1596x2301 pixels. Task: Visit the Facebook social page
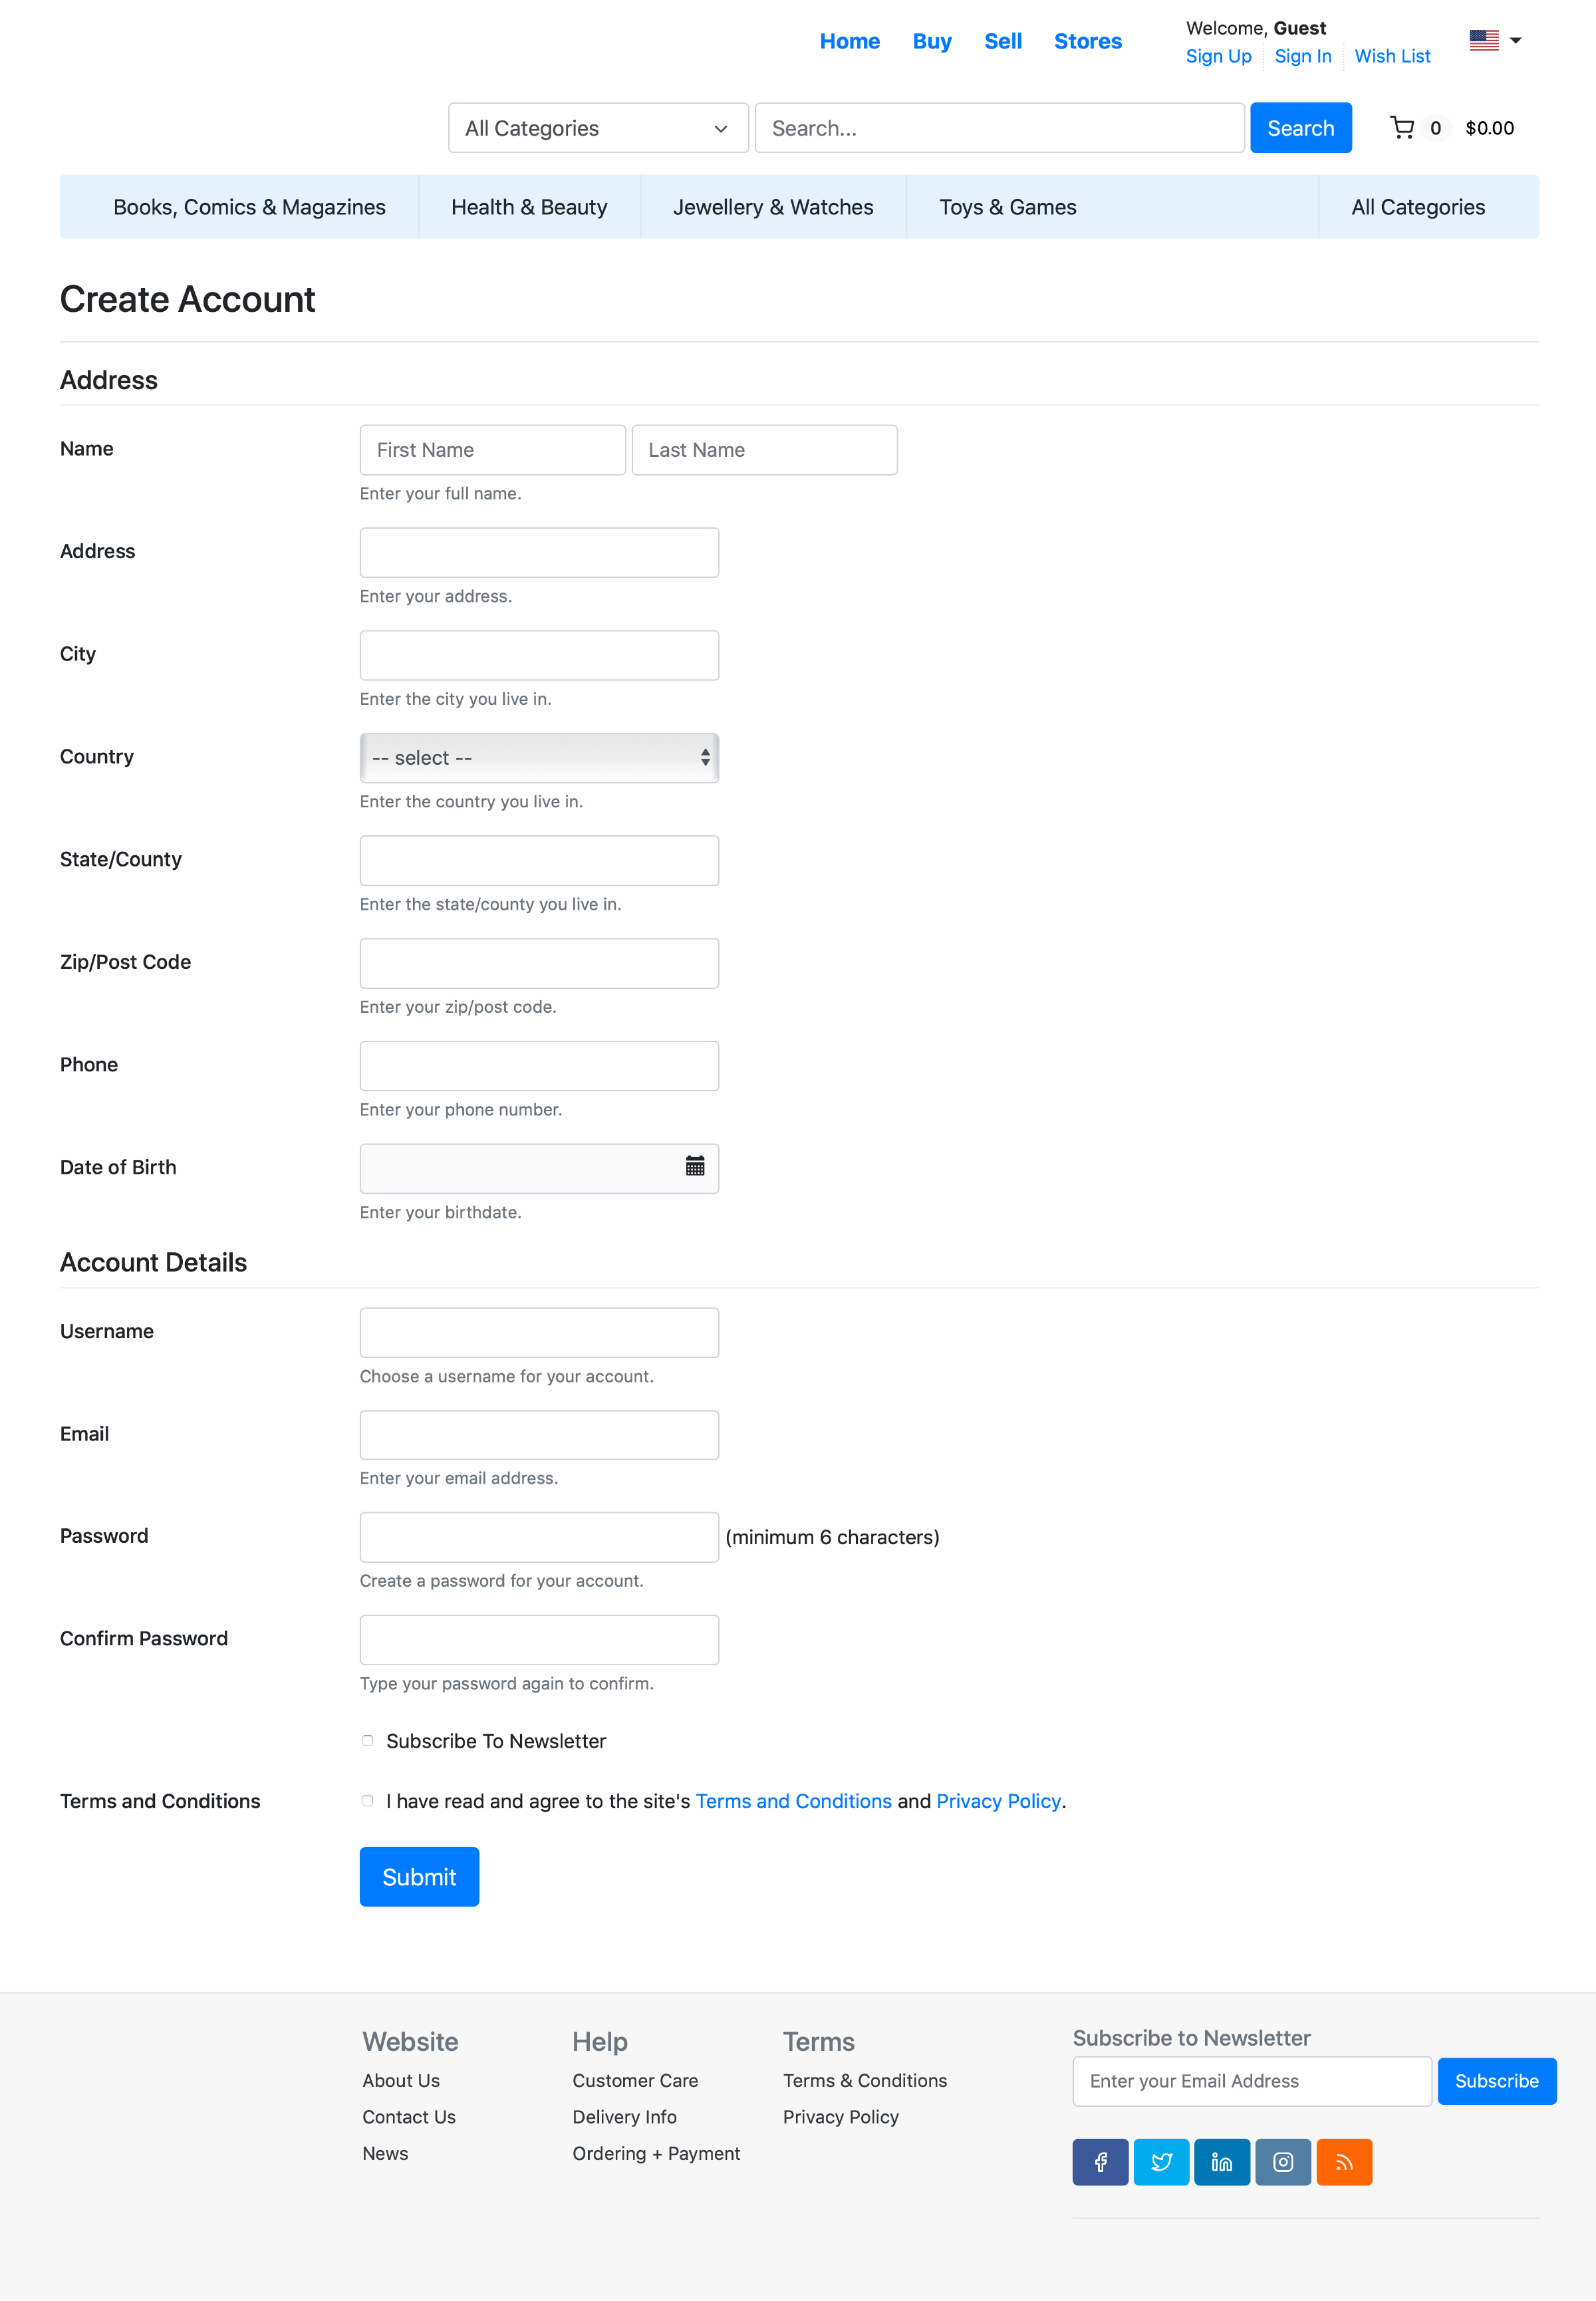pos(1100,2162)
